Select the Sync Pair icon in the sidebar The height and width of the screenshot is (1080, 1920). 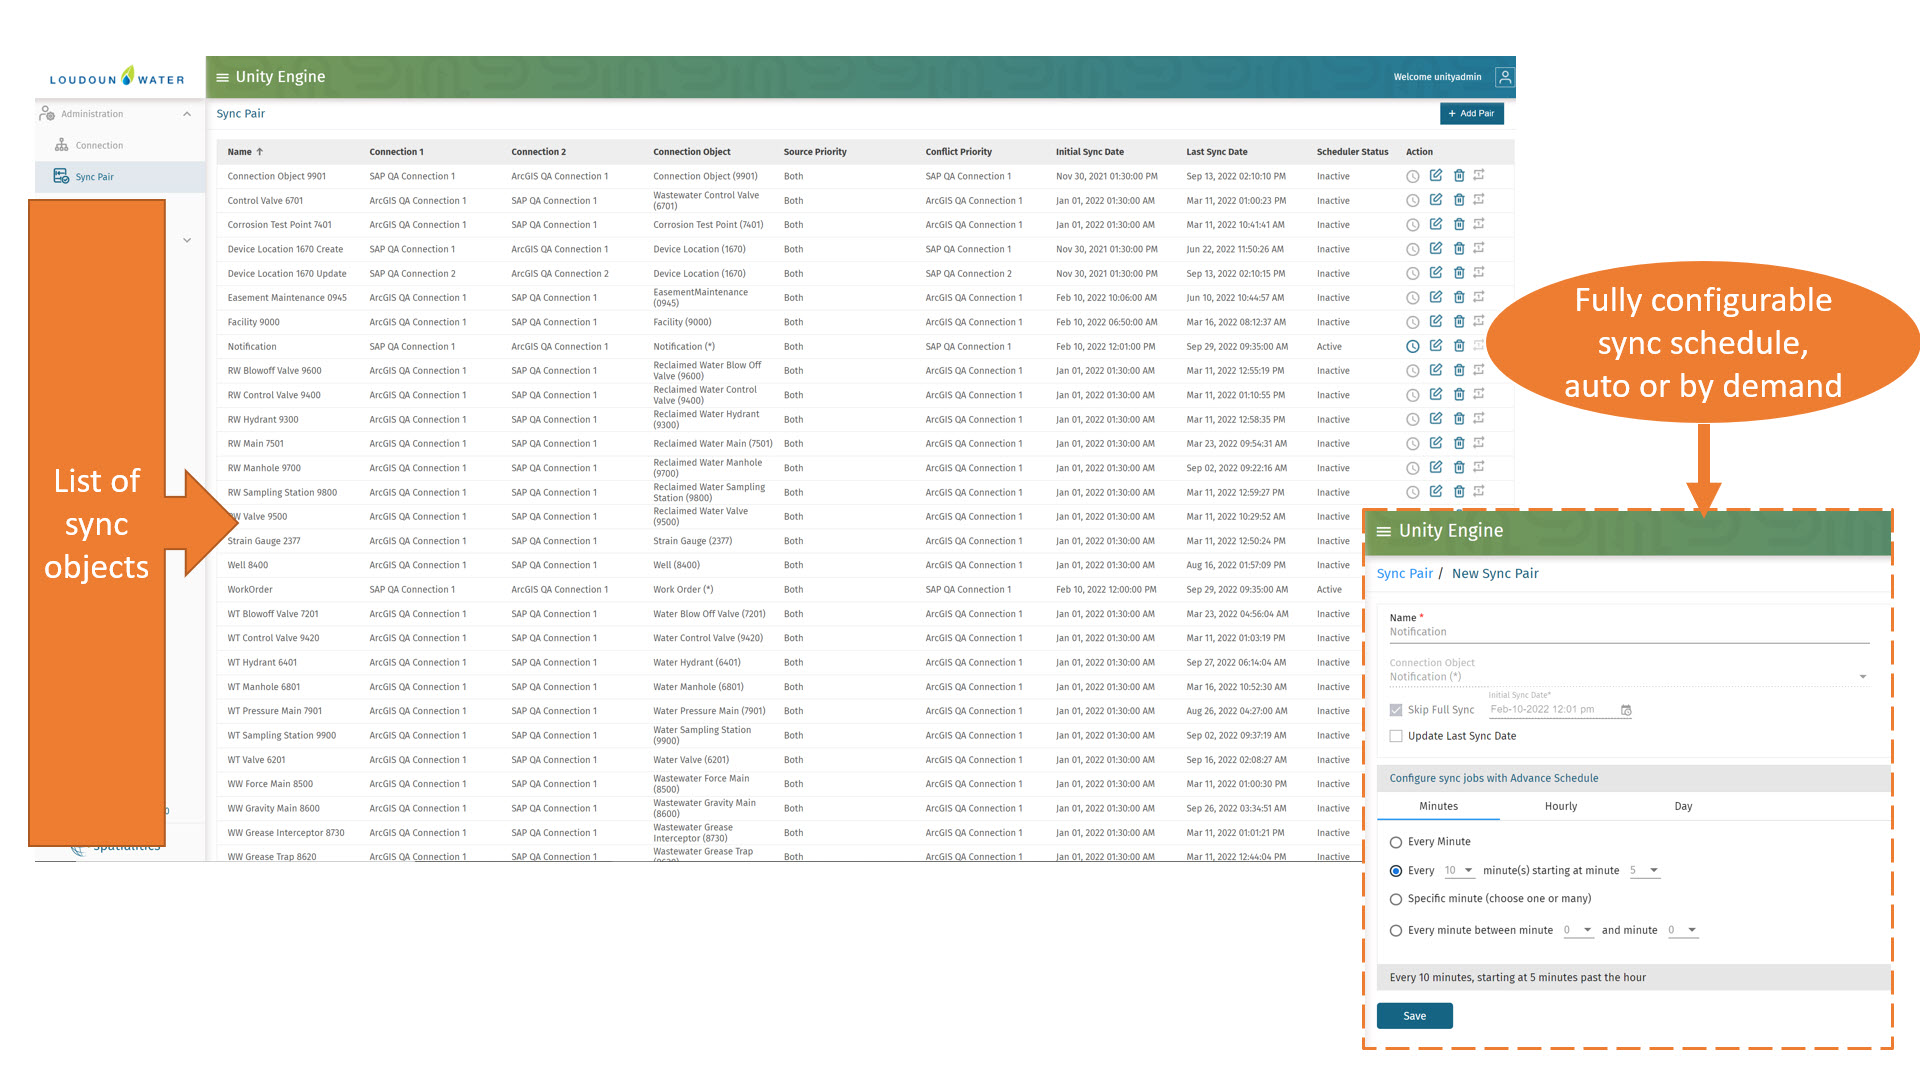pos(59,176)
